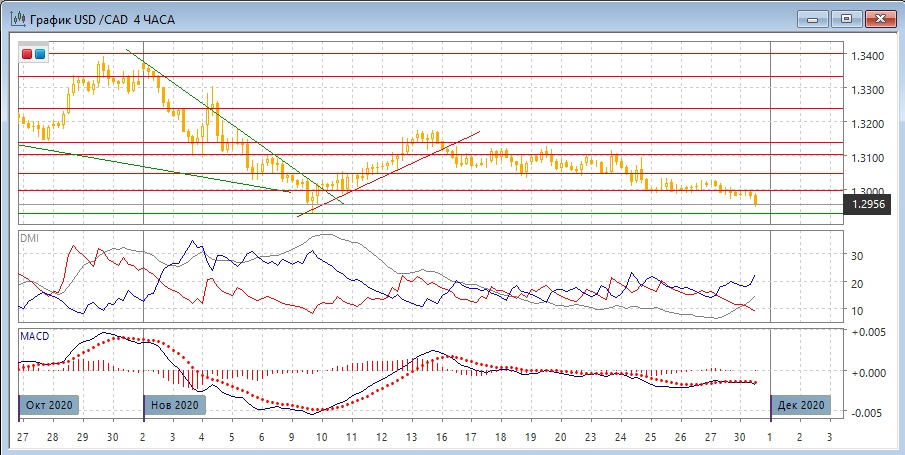Click the current price label 1.2956
The image size is (905, 455).
click(867, 204)
